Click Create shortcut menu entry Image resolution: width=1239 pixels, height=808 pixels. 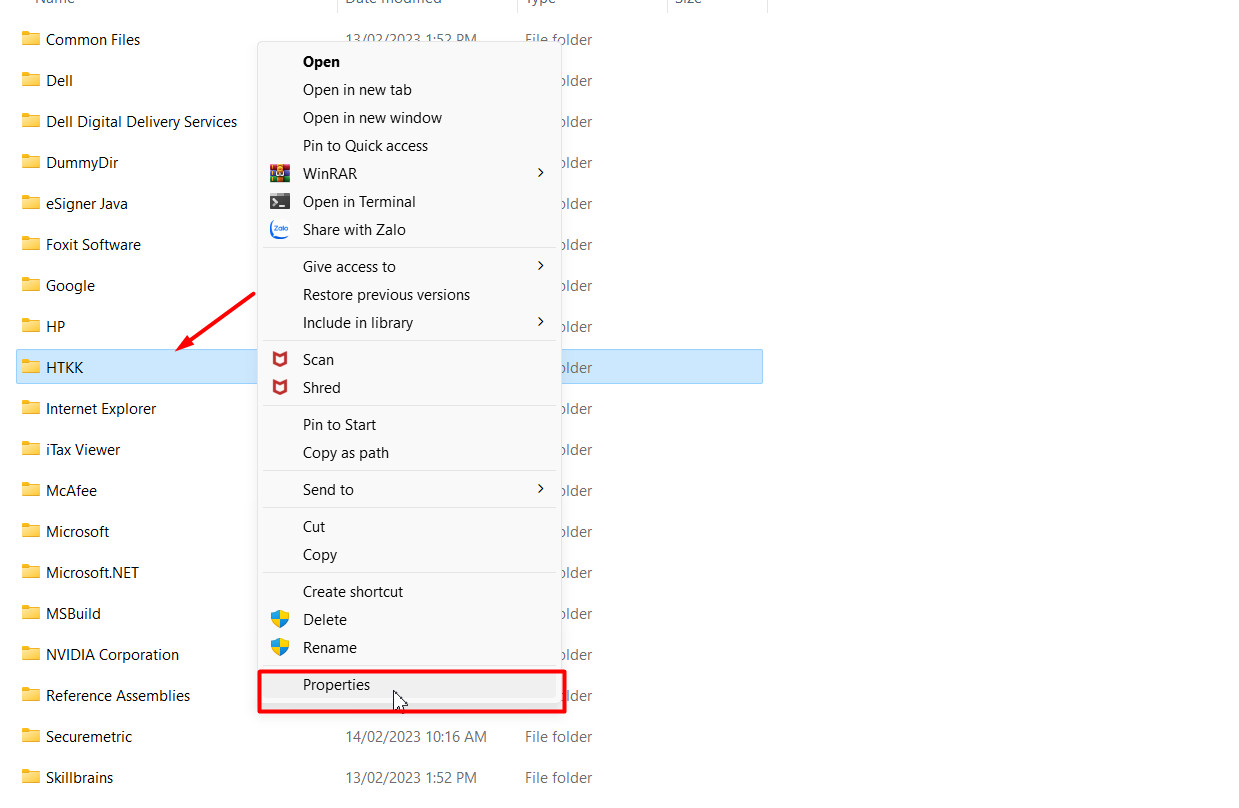(x=353, y=592)
